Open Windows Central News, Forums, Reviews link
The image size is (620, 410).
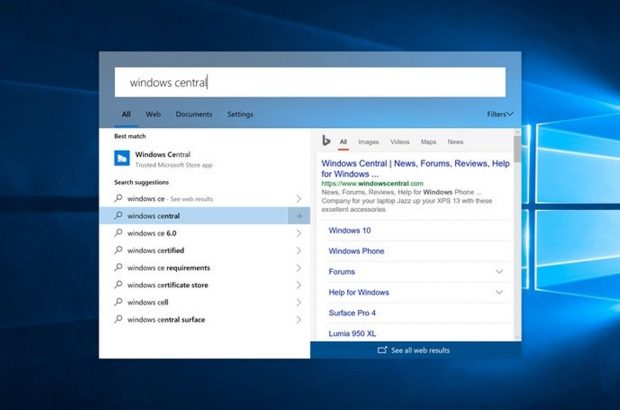pos(415,168)
